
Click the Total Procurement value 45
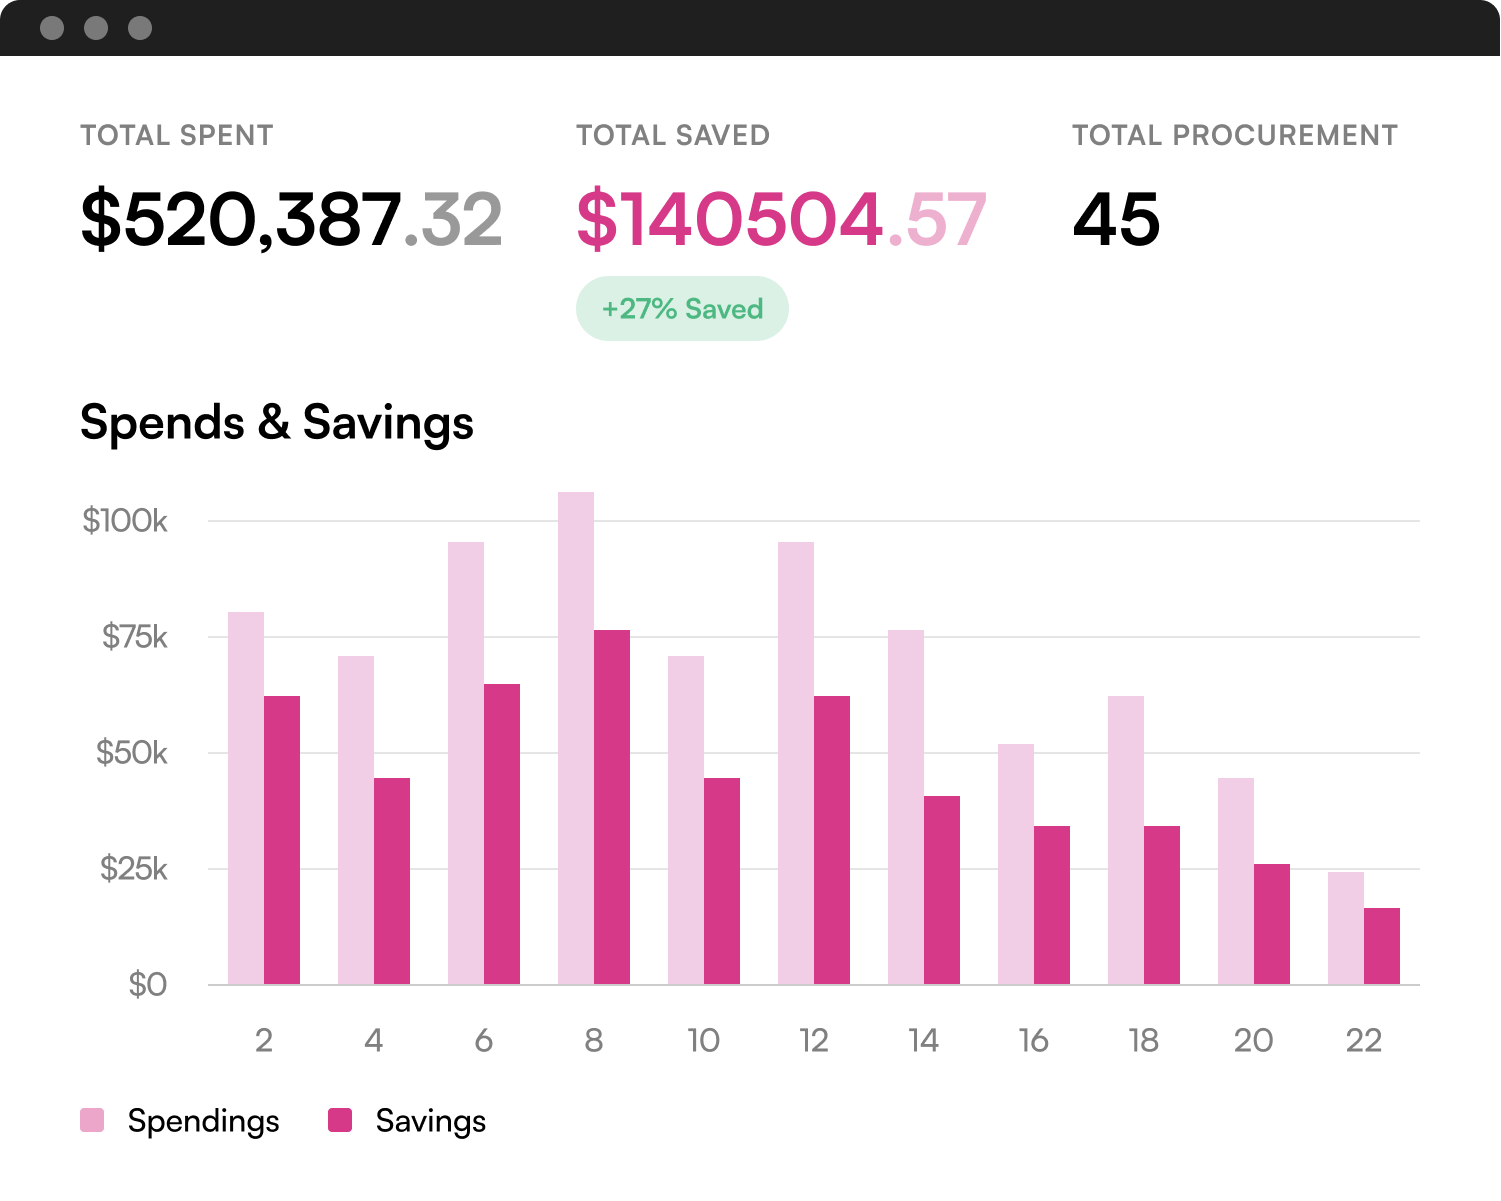[1116, 220]
